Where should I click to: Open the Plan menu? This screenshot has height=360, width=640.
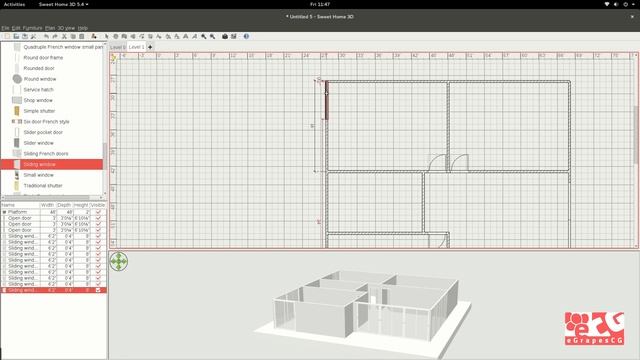pyautogui.click(x=50, y=28)
